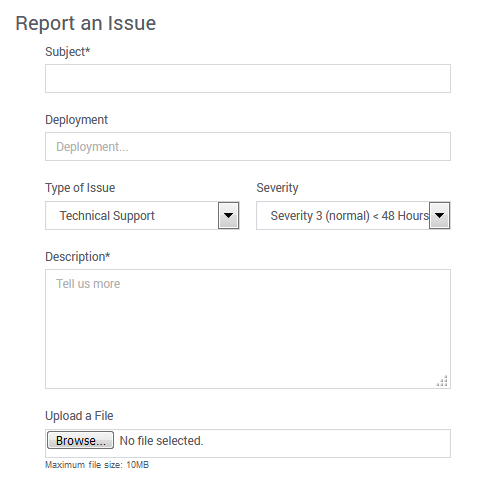Viewport: 503px width, 492px height.
Task: Expand the Severity dropdown arrow
Action: pos(439,215)
